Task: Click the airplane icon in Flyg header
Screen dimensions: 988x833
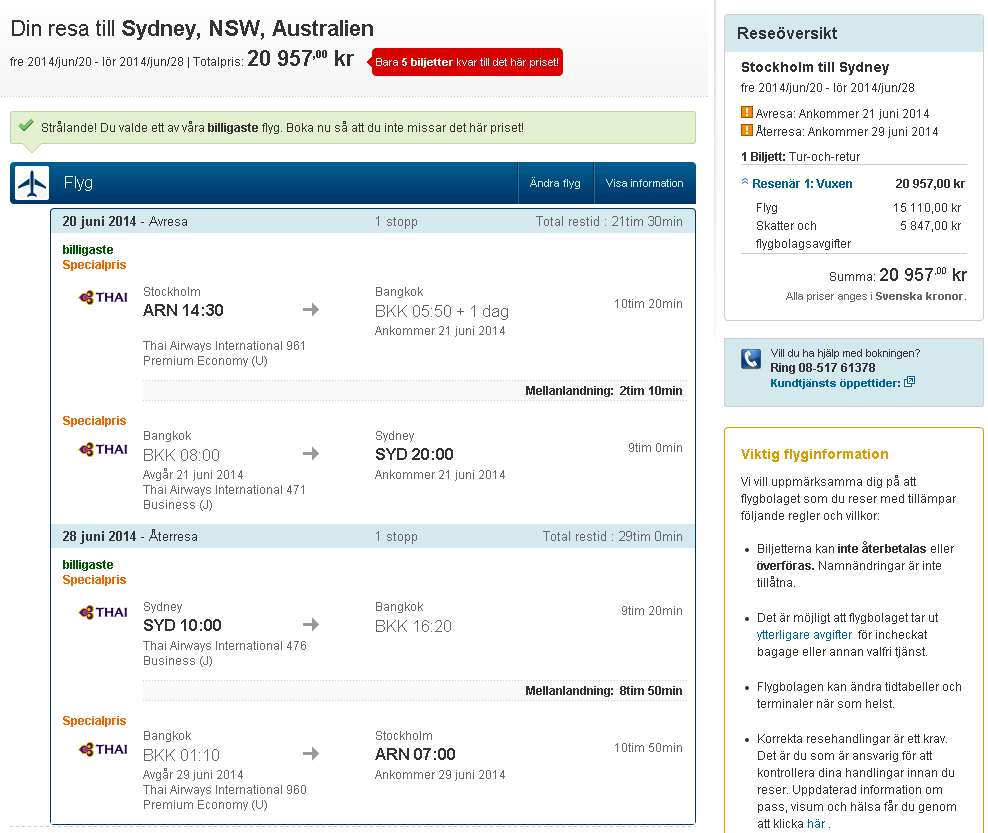Action: (33, 184)
